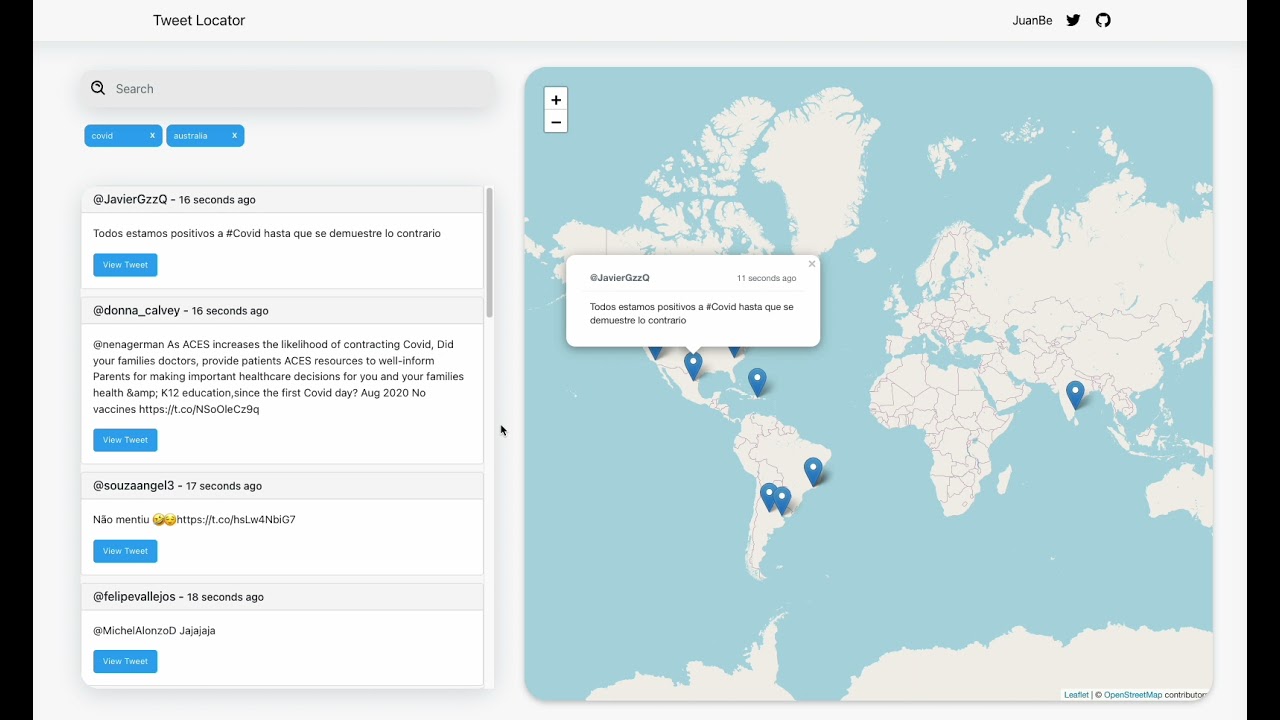Click the map marker over southeastern USA

click(734, 351)
